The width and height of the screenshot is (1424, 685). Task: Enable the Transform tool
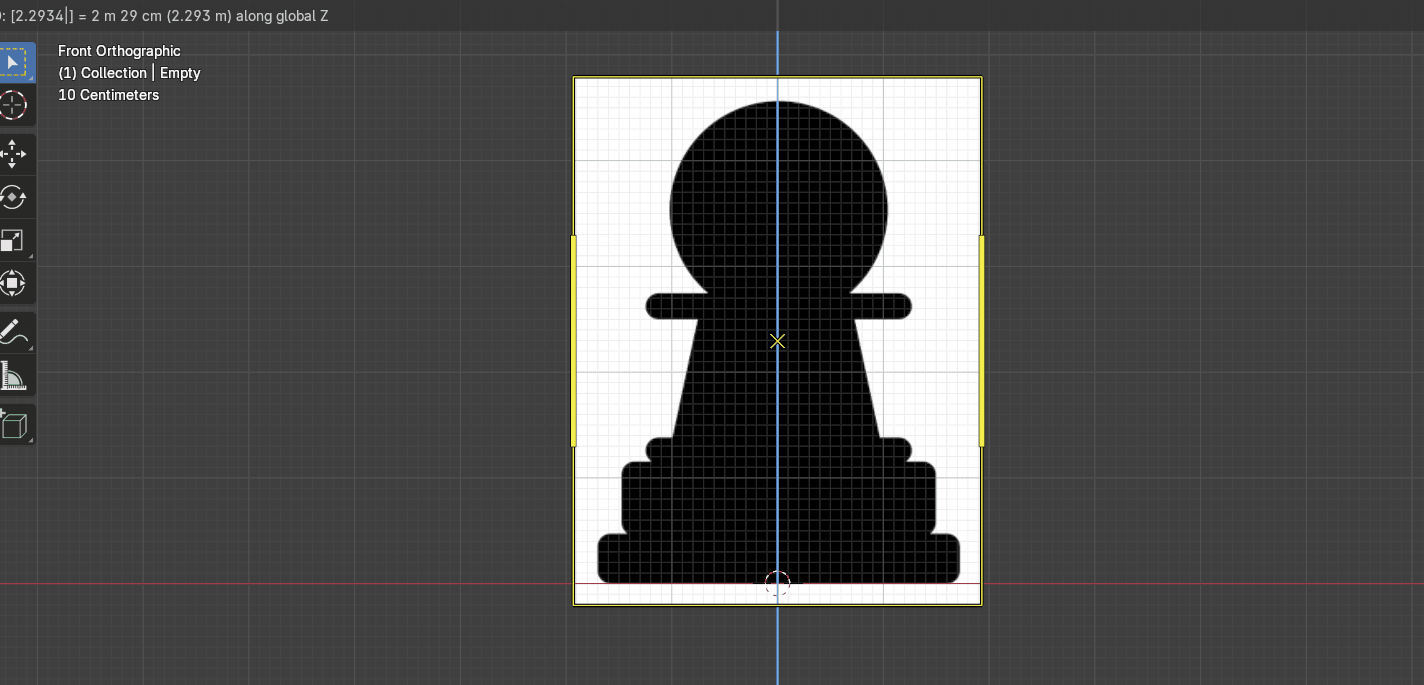pos(13,284)
